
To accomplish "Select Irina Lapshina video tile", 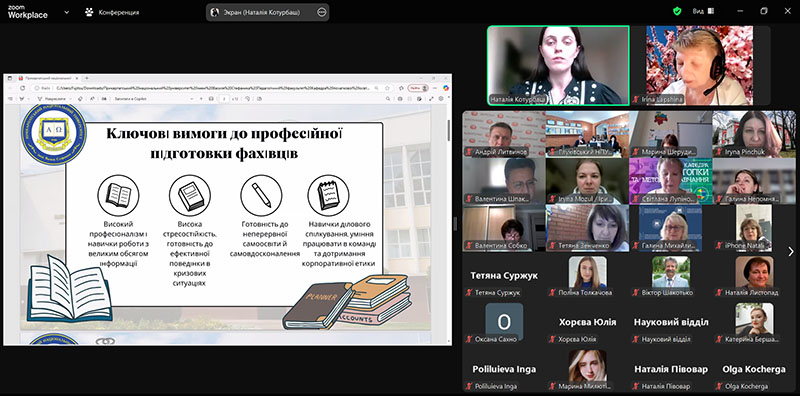I will [699, 65].
